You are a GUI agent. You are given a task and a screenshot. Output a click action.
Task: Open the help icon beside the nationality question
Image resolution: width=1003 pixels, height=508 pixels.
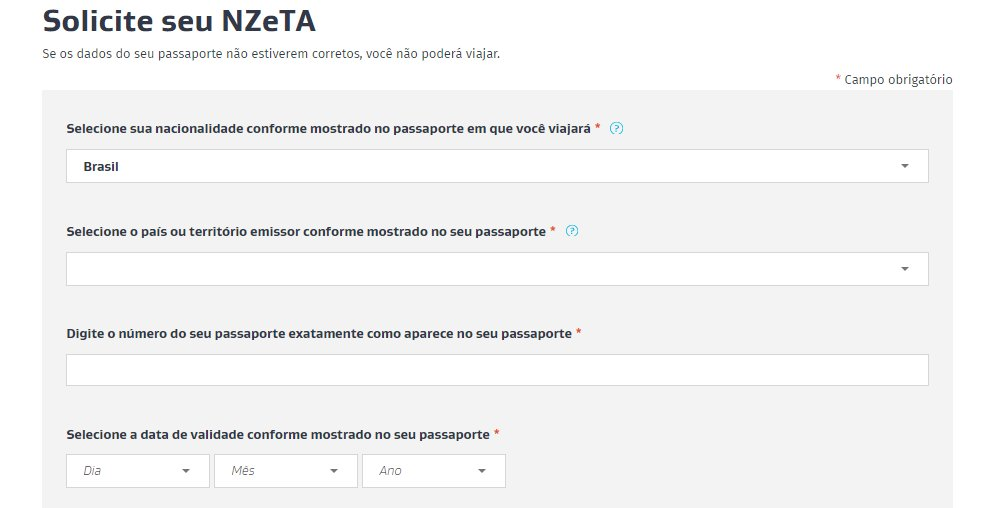[616, 129]
